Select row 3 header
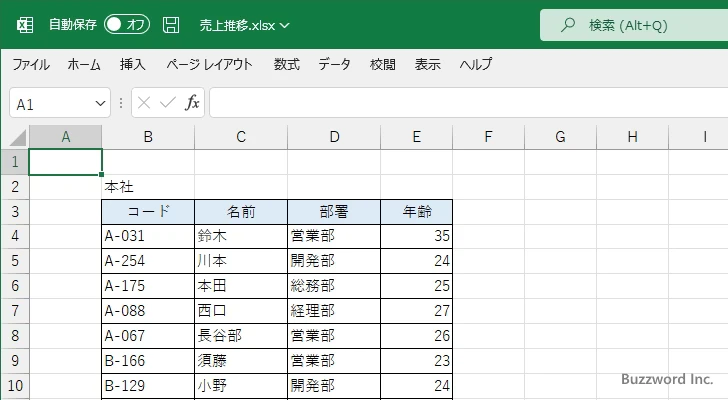728x400 pixels. tap(15, 212)
